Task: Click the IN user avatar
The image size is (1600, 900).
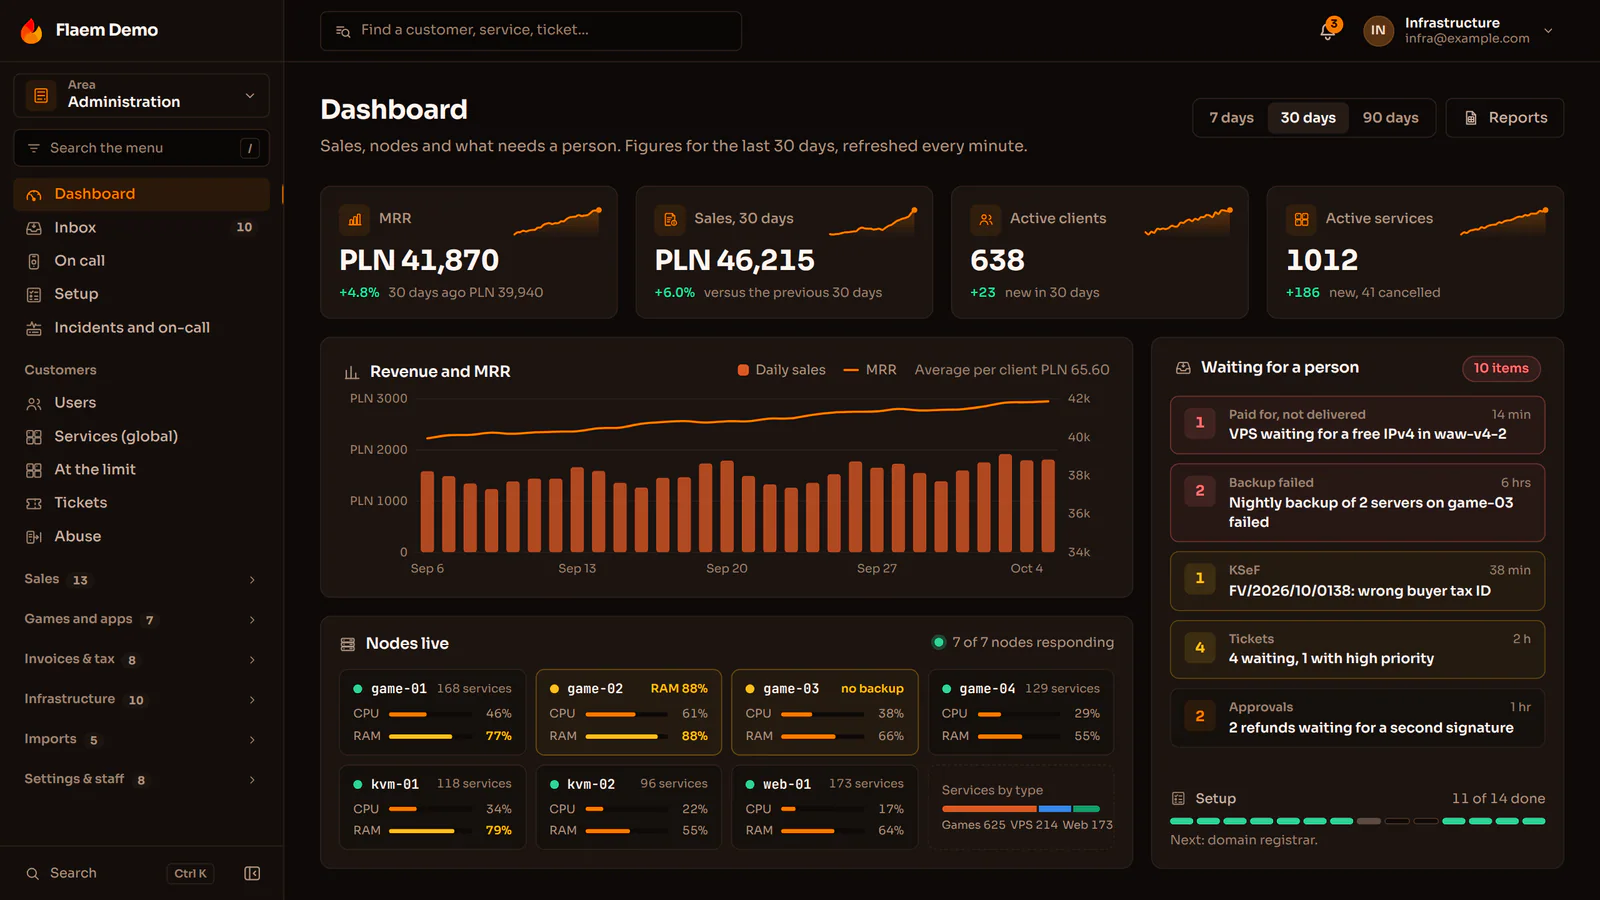Action: (1378, 30)
